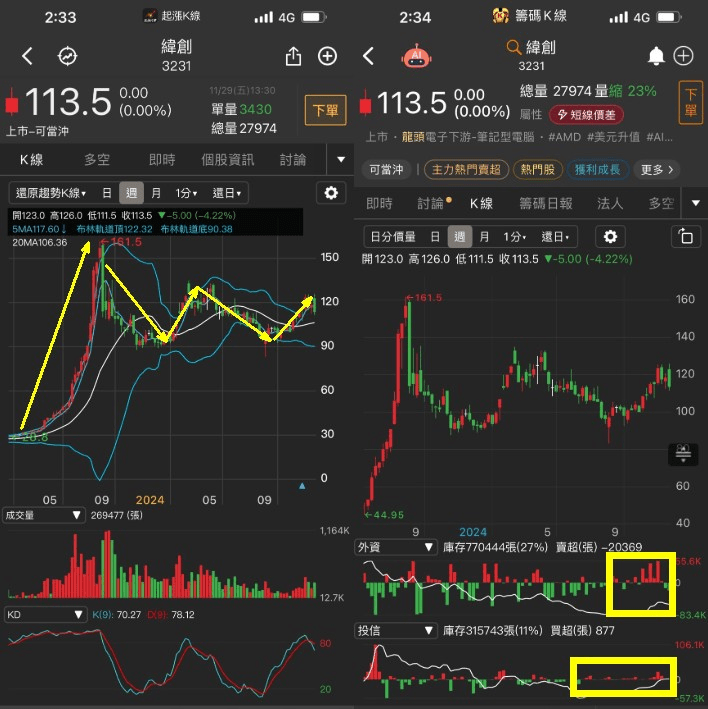Tap the #AMD hashtag
708x709 pixels.
564,137
